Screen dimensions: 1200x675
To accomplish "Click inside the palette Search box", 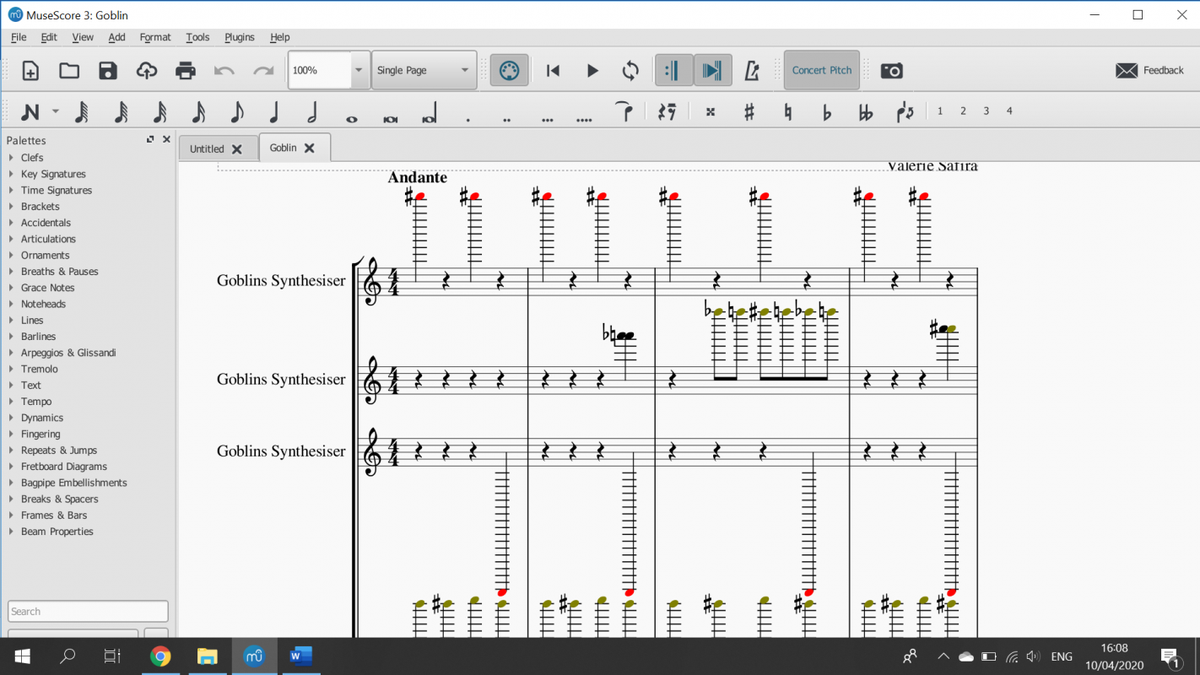I will click(87, 610).
